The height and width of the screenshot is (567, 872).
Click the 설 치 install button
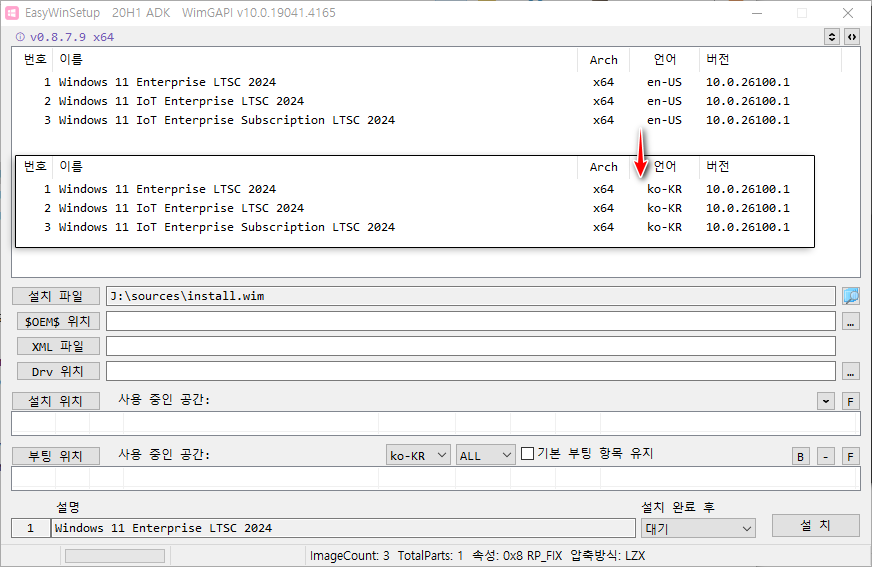click(815, 525)
